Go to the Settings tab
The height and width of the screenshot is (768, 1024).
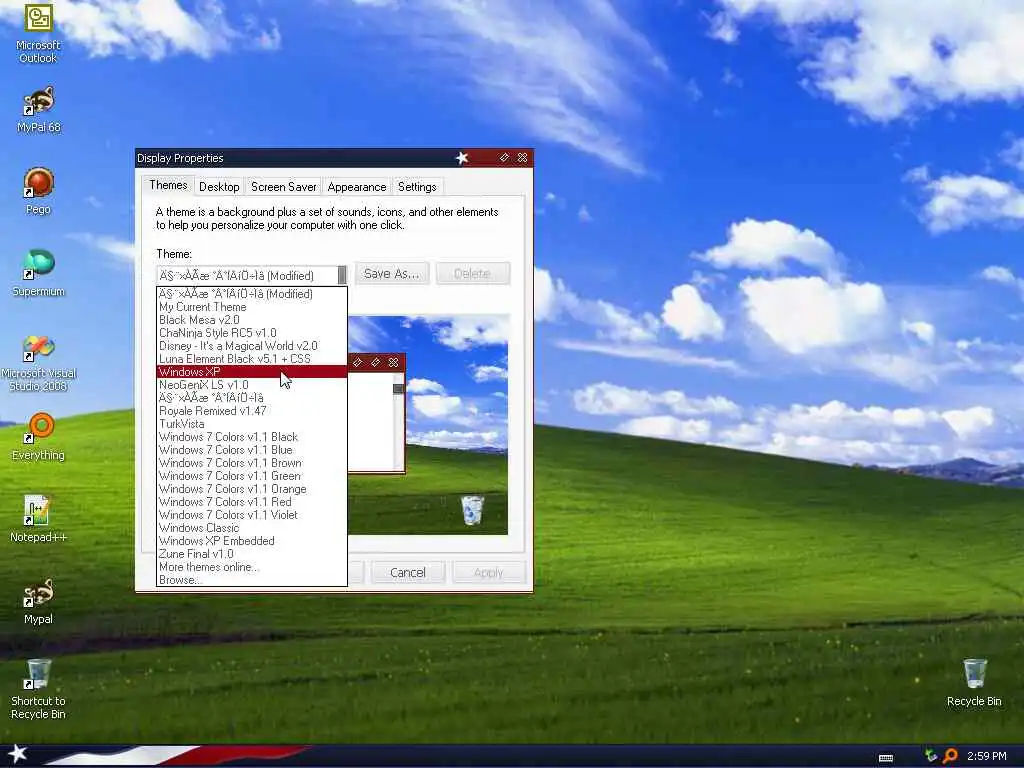(417, 187)
